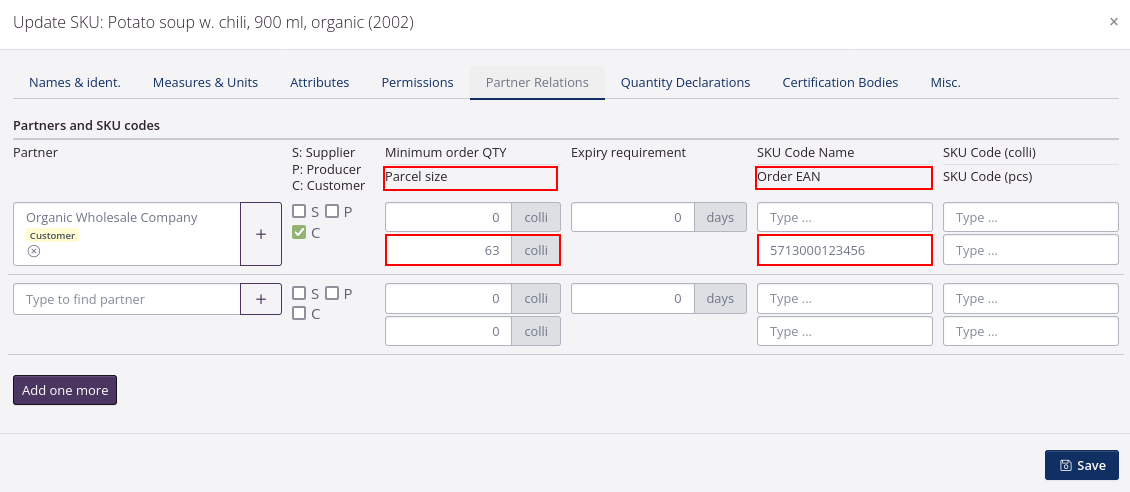Click SKU Code (pcs) field for Organic Wholesale Company

(1031, 251)
